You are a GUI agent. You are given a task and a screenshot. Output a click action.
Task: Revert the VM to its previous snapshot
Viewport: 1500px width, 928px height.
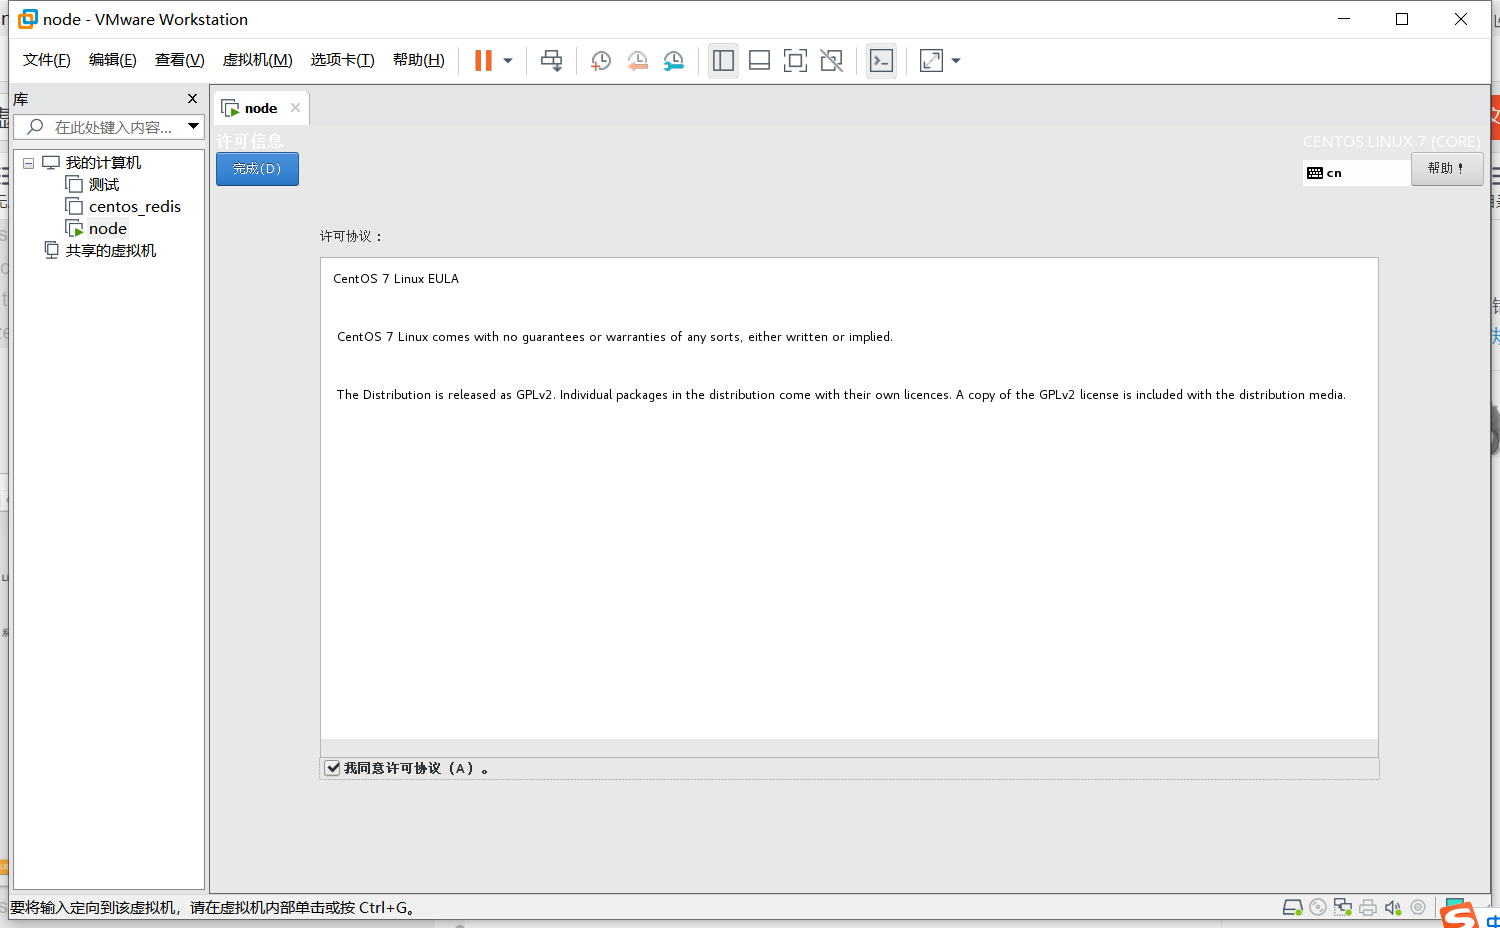tap(637, 61)
